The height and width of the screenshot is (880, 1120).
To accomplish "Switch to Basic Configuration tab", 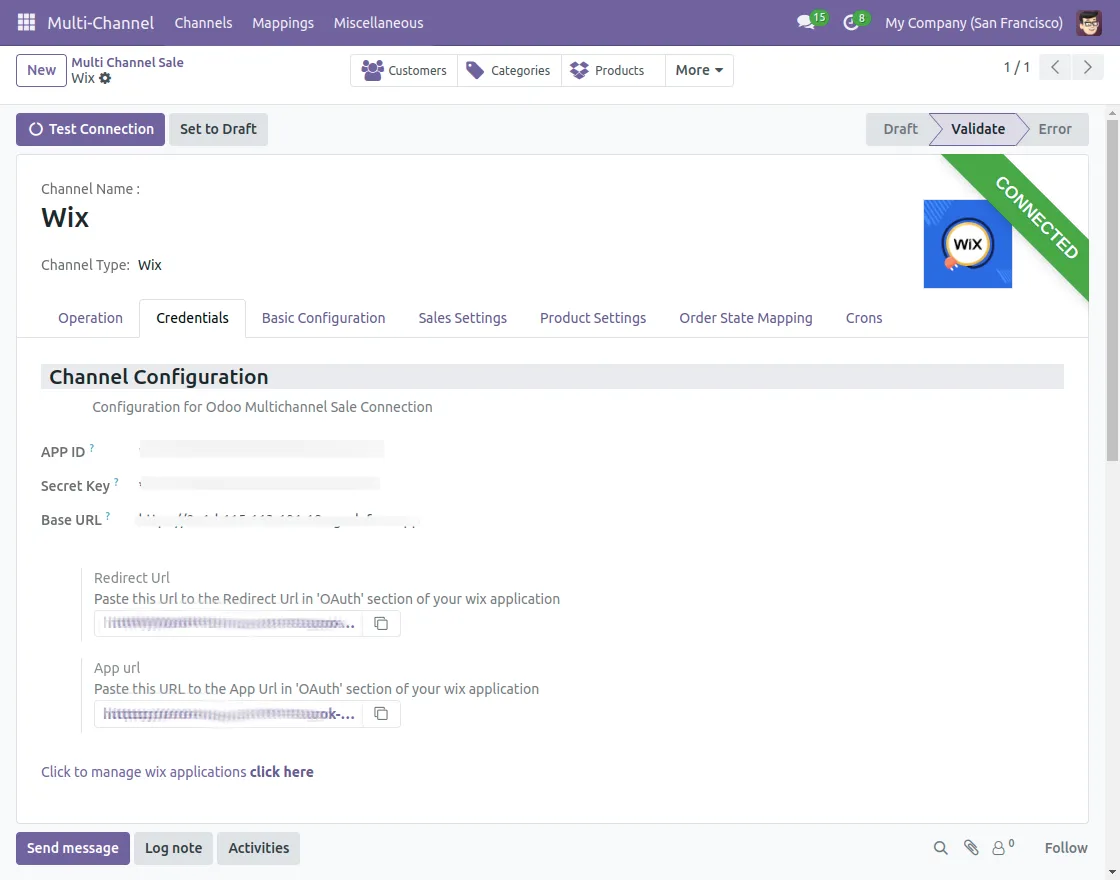I will tap(324, 318).
